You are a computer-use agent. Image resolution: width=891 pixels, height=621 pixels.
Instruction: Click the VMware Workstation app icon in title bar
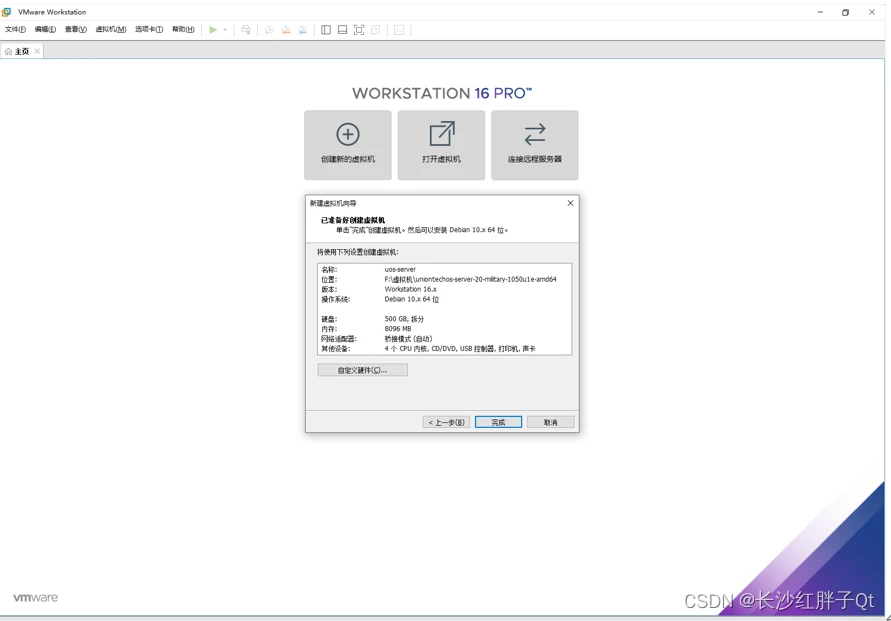click(7, 12)
